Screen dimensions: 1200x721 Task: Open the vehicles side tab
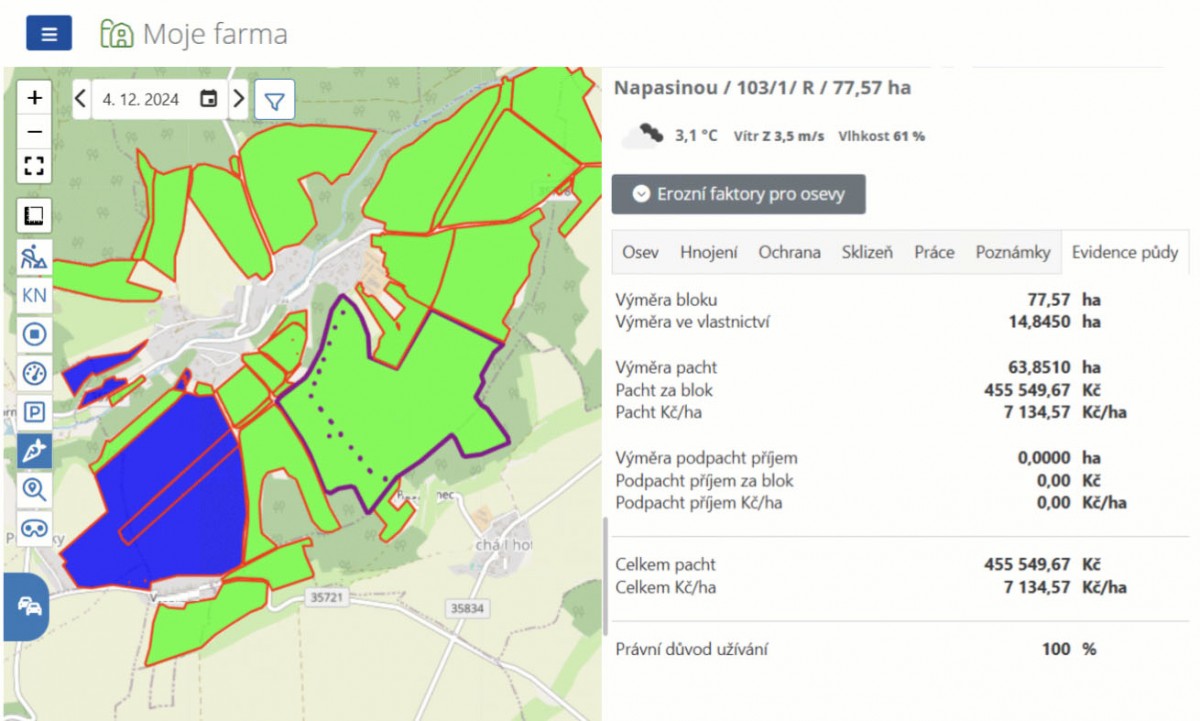pyautogui.click(x=28, y=607)
